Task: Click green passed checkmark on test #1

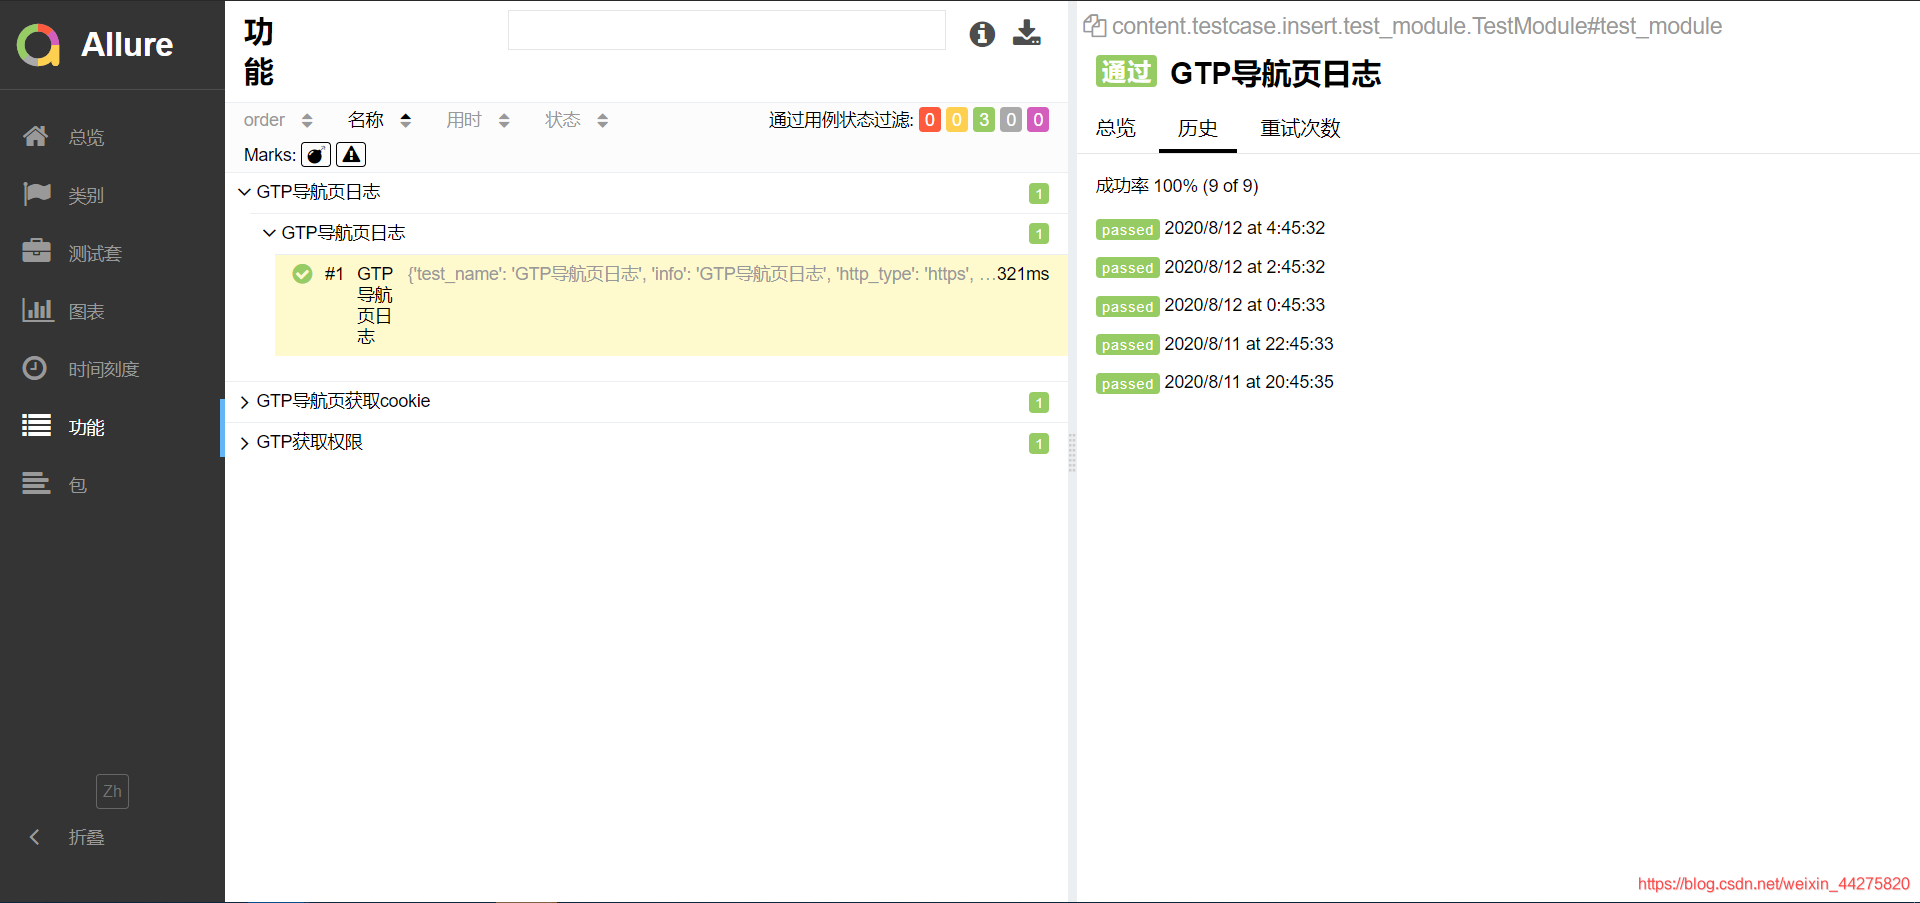Action: coord(302,274)
